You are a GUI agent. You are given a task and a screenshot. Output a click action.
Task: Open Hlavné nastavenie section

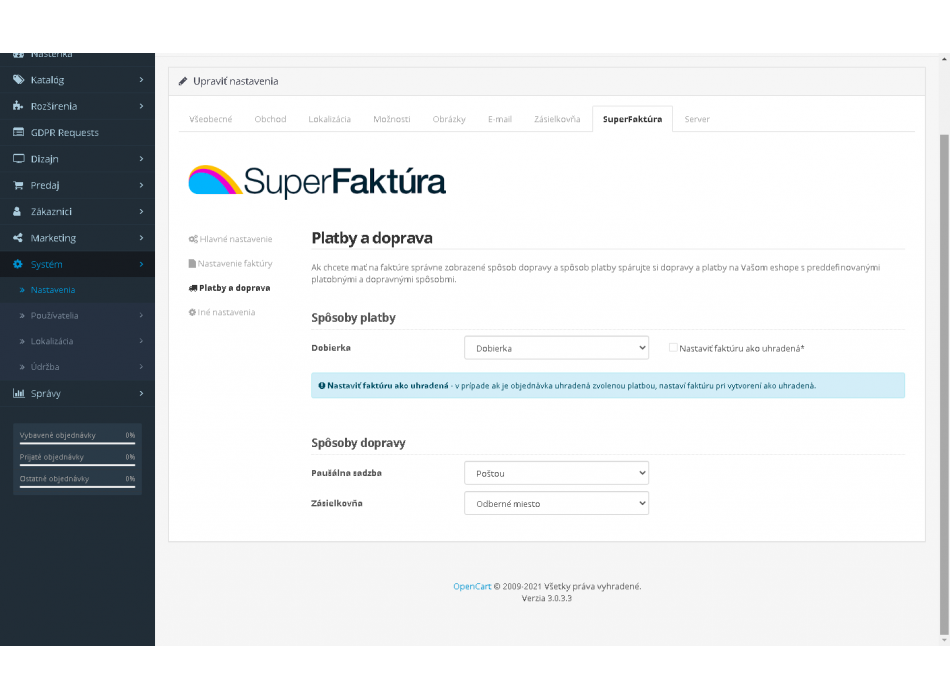[230, 239]
